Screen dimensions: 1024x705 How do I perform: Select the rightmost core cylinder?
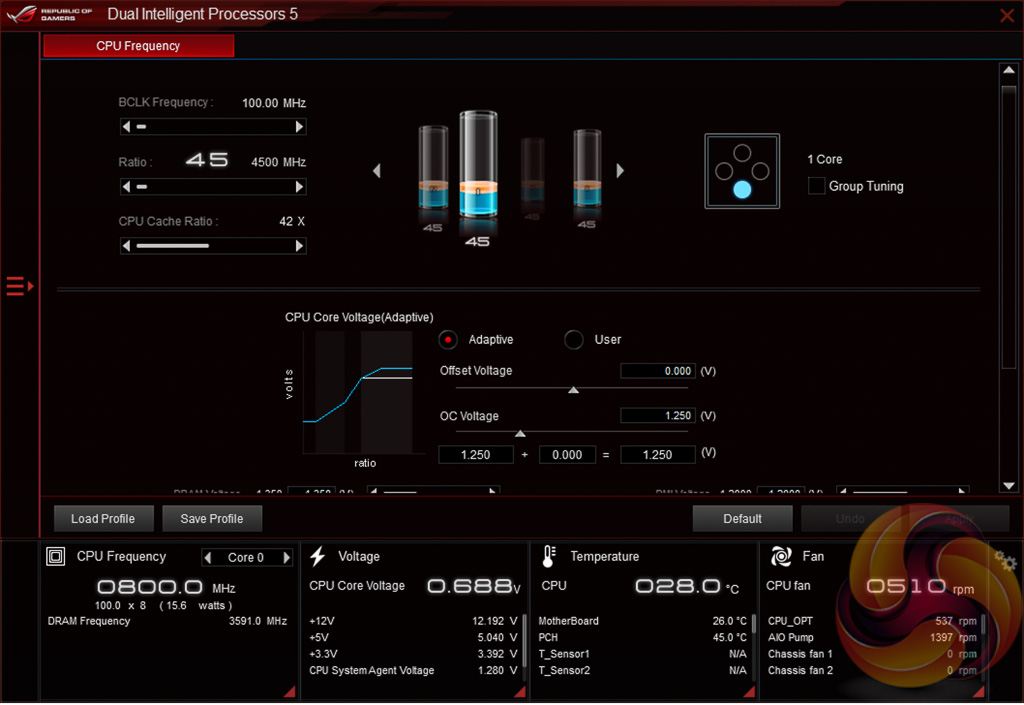point(587,168)
